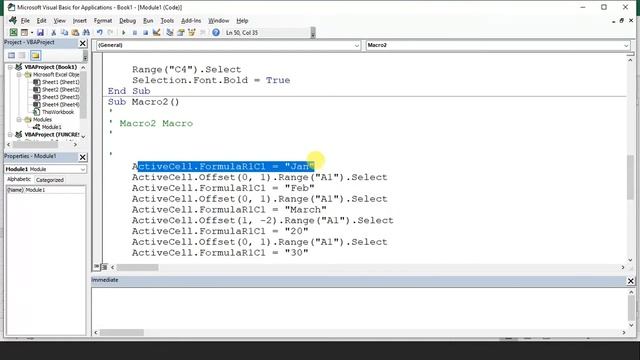640x360 pixels.
Task: Open the Add-Ins menu
Action: 191,20
